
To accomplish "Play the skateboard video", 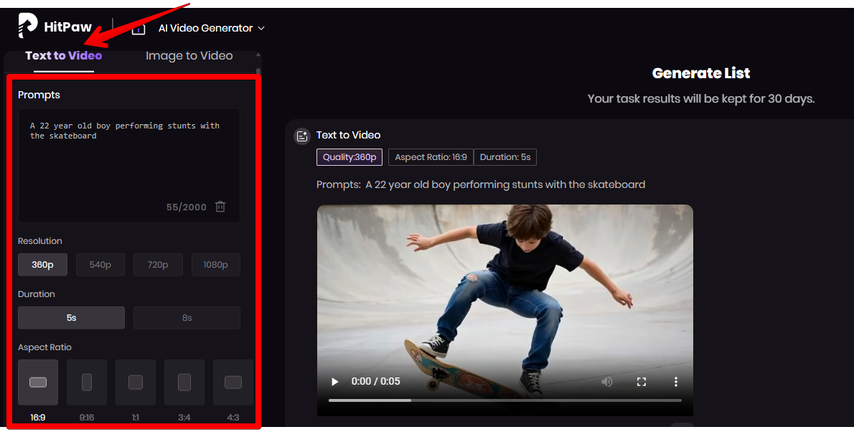I will pos(335,381).
